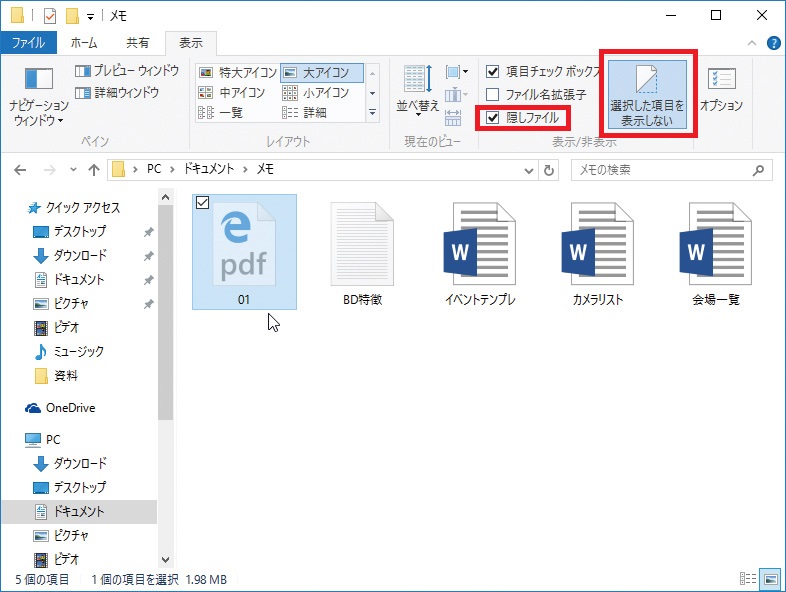Select 小アイコン layout

tap(315, 93)
